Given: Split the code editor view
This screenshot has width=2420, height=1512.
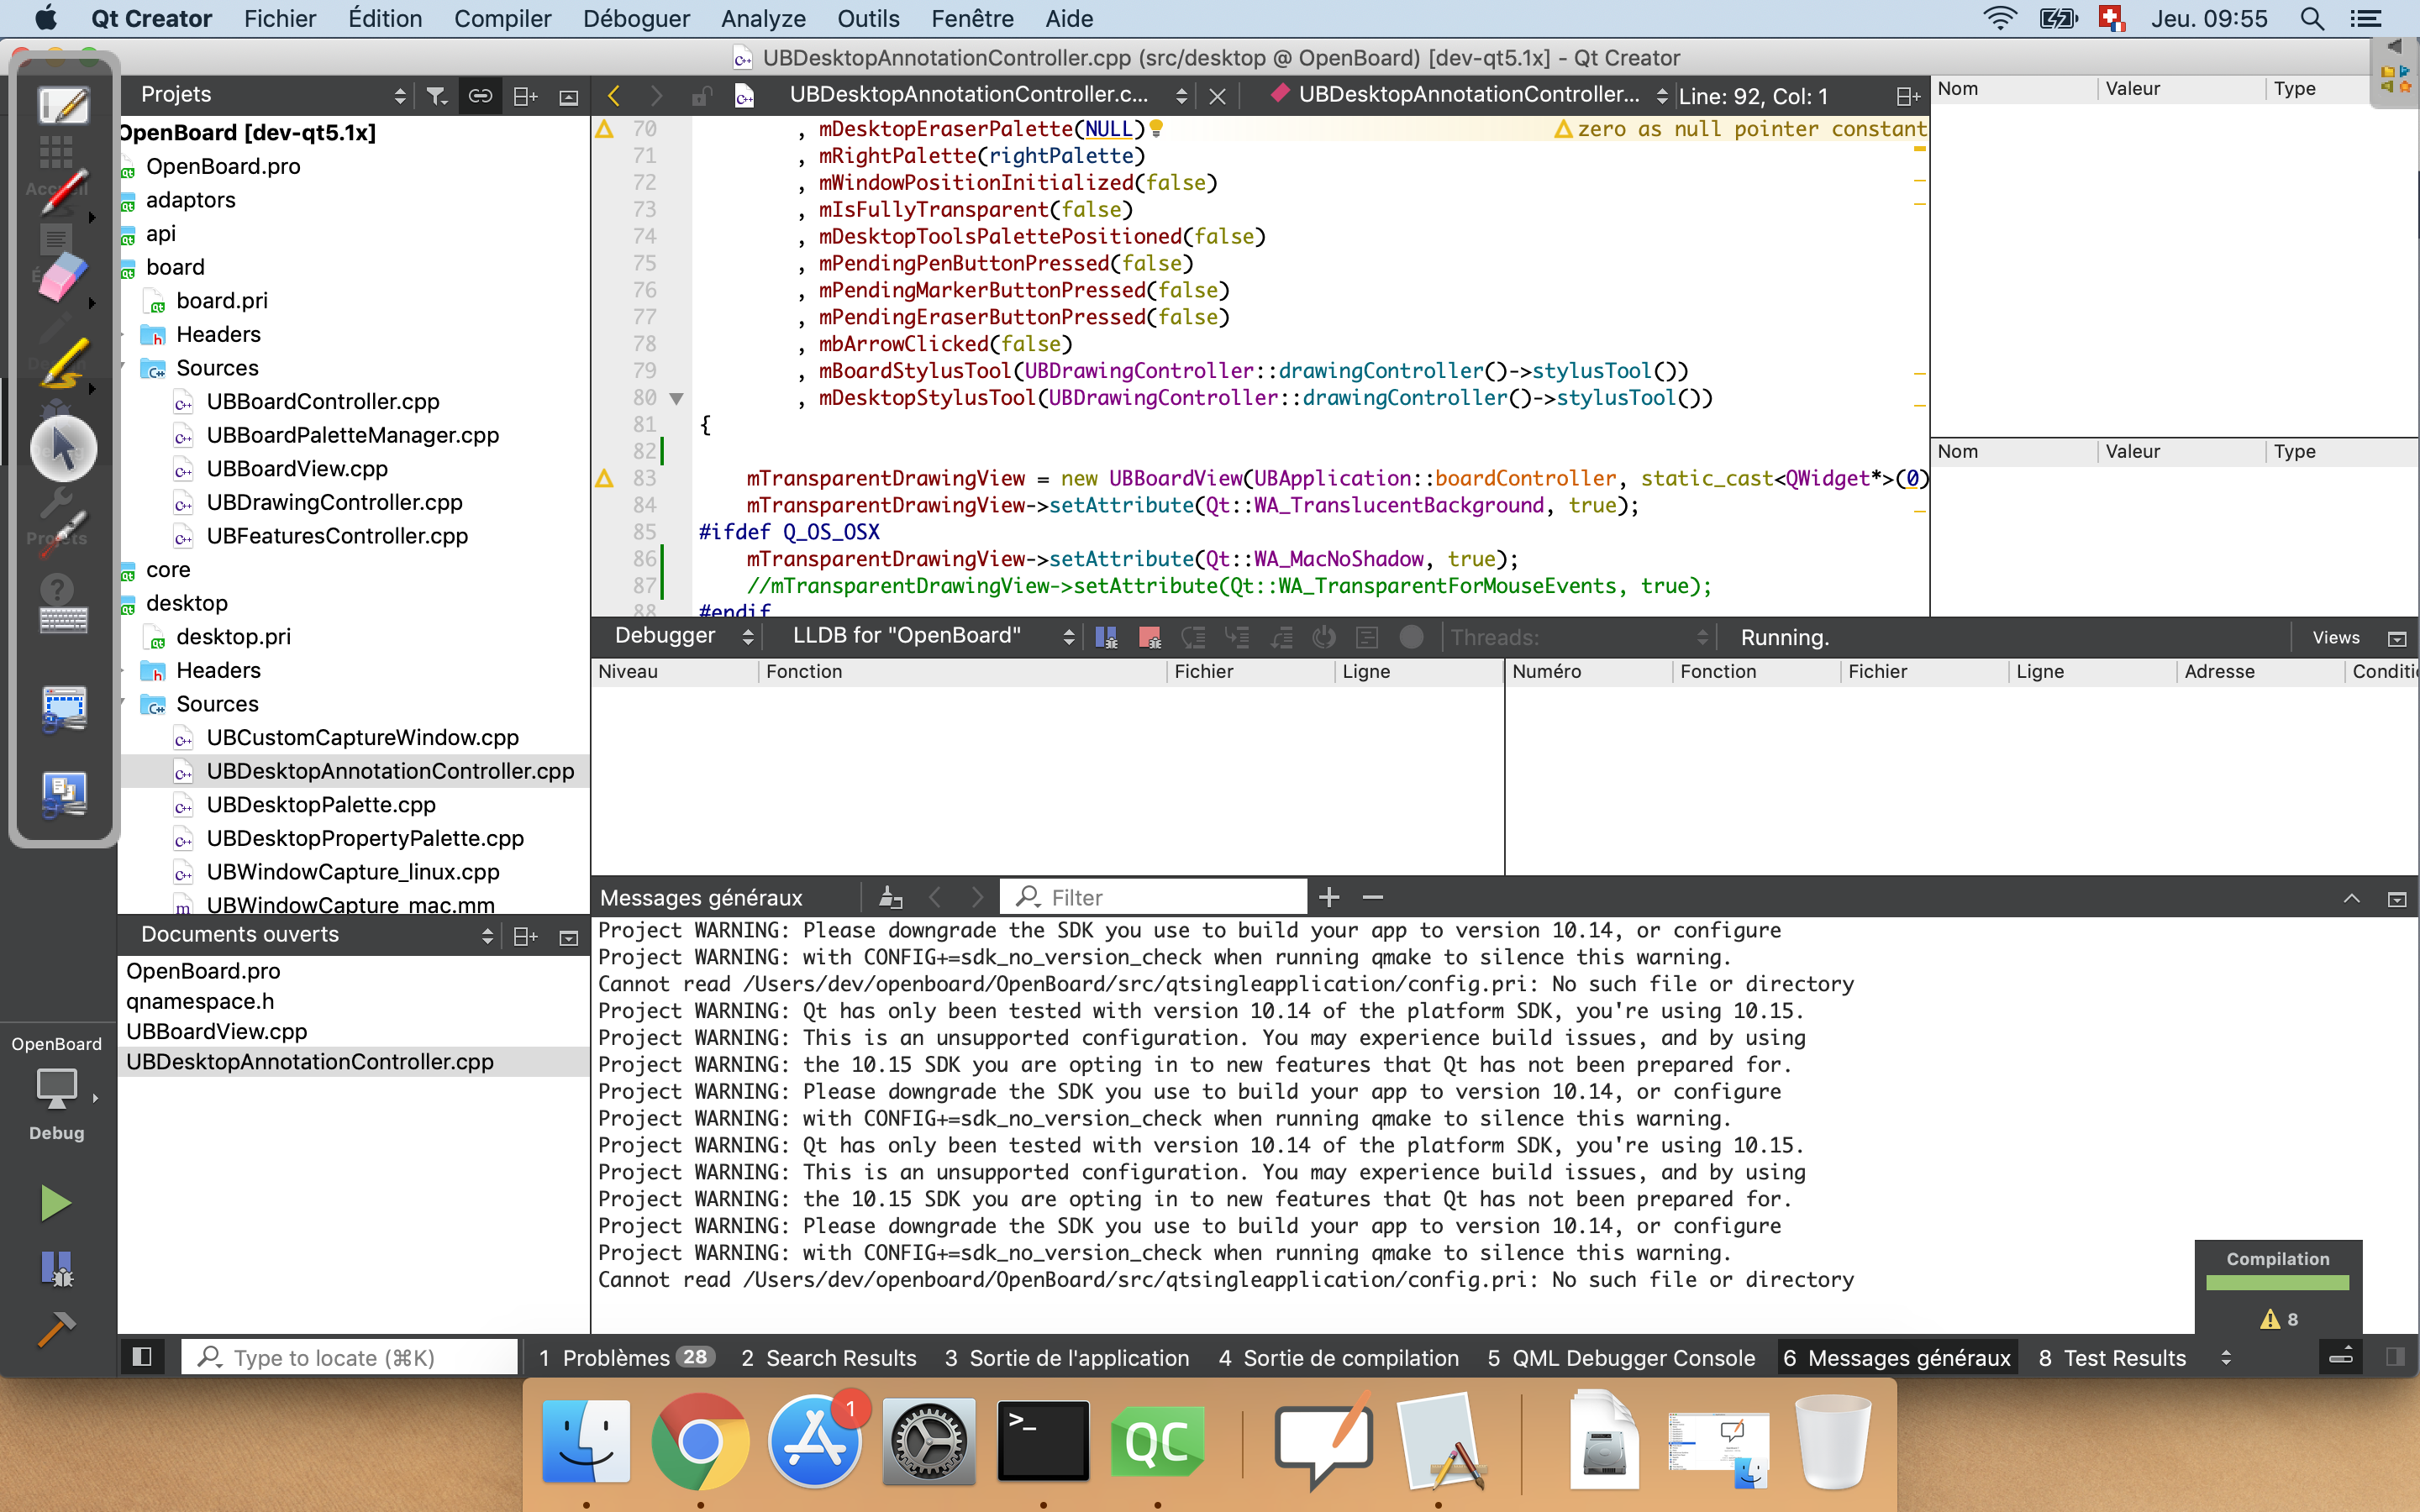Looking at the screenshot, I should (x=1908, y=96).
